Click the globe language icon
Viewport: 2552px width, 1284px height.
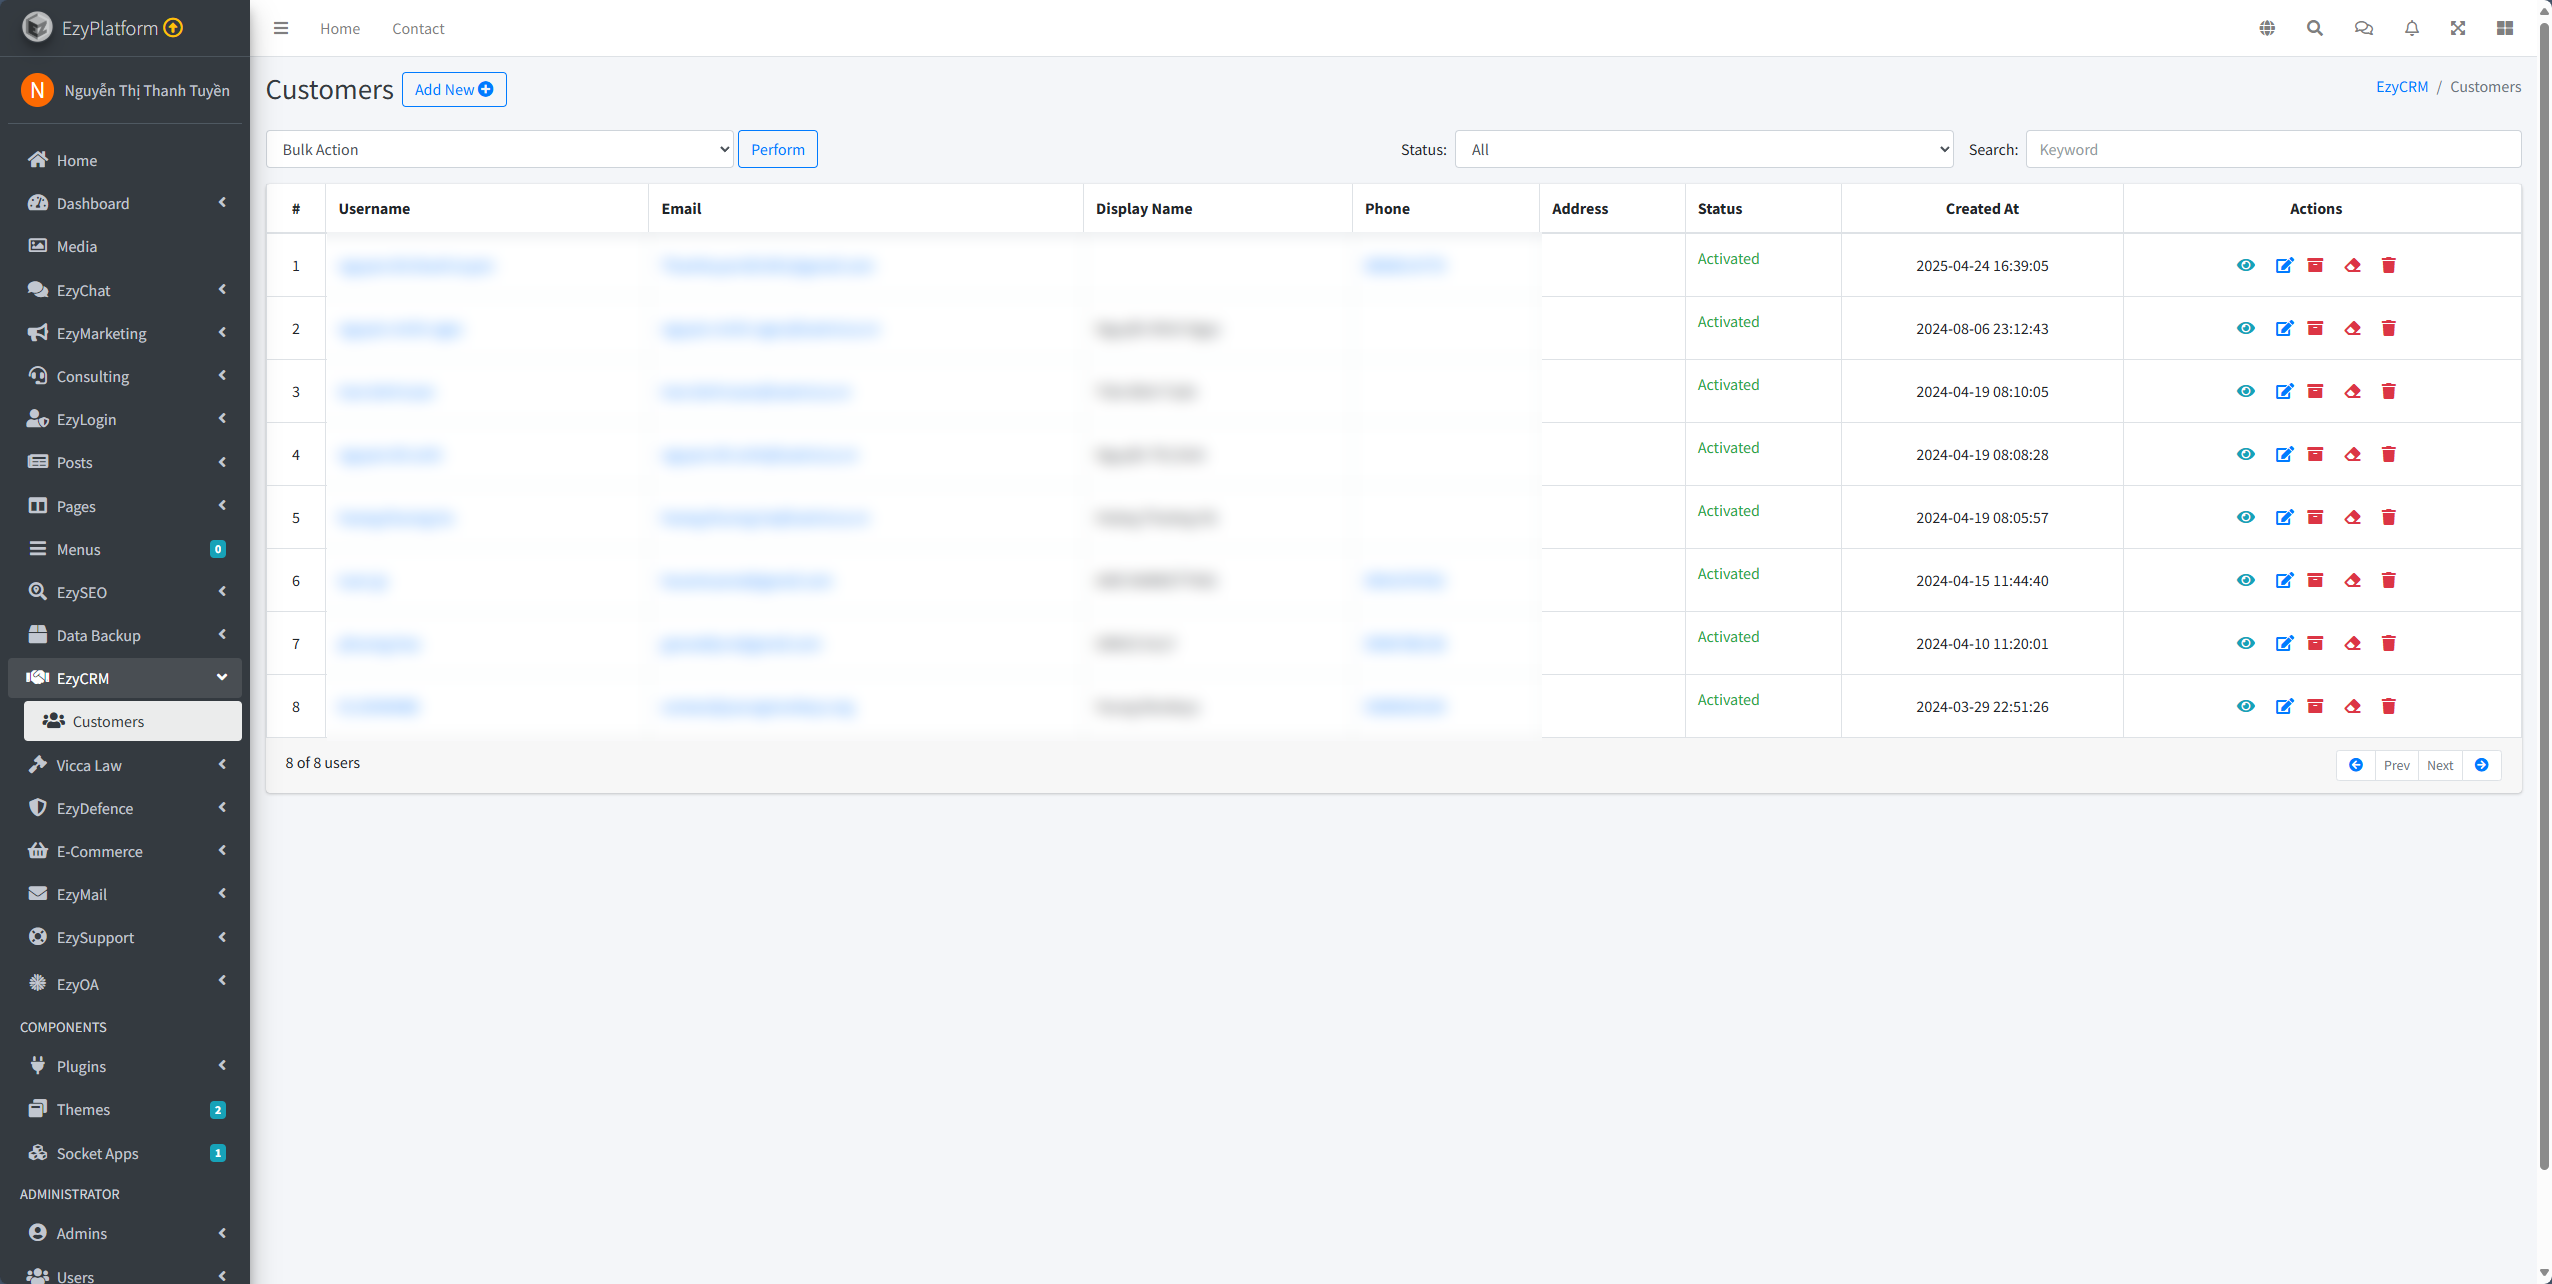(x=2267, y=28)
